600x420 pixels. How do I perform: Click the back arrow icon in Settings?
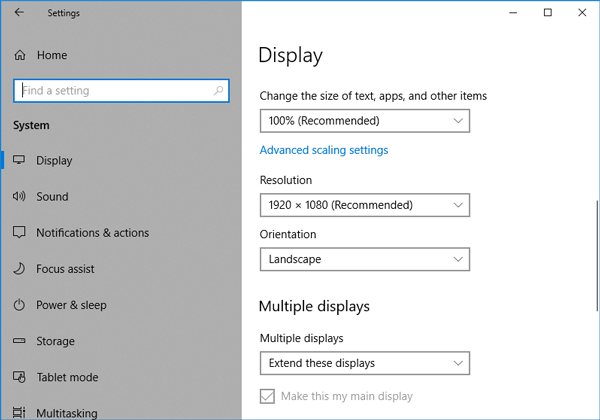click(x=20, y=14)
